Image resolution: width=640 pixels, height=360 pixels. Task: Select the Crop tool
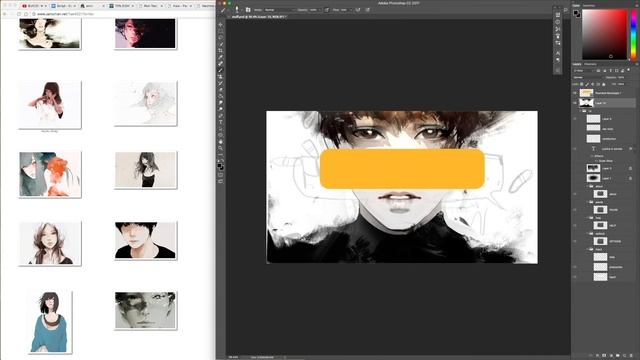pos(221,51)
